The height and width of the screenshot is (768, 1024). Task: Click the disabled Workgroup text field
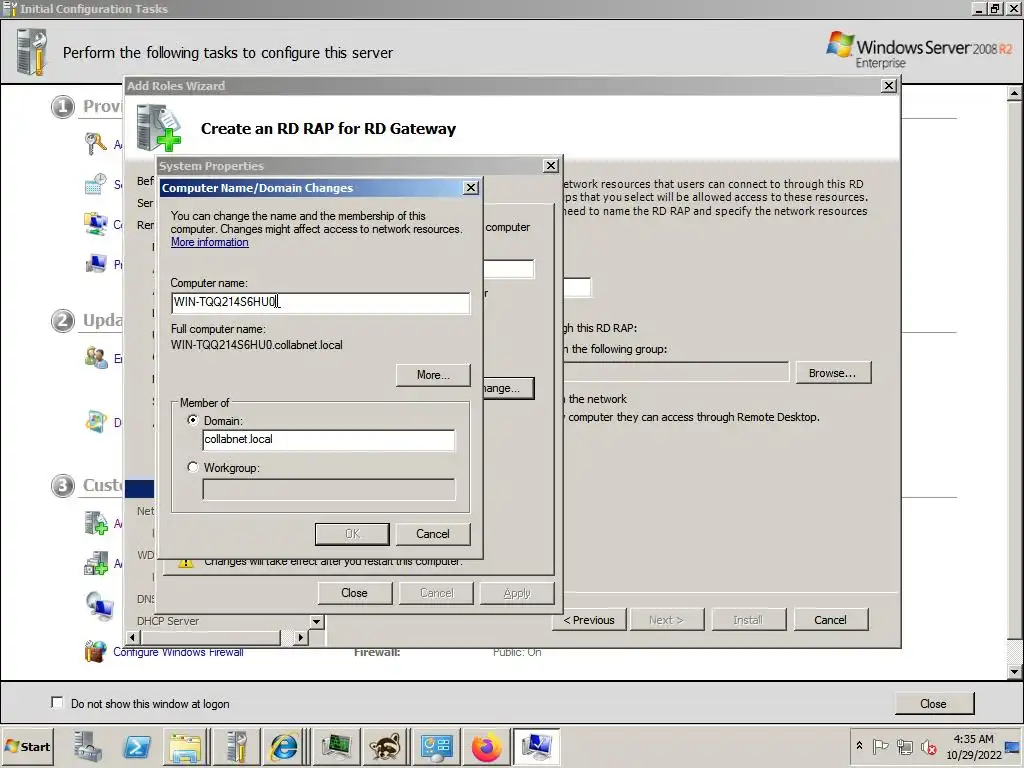(x=328, y=489)
